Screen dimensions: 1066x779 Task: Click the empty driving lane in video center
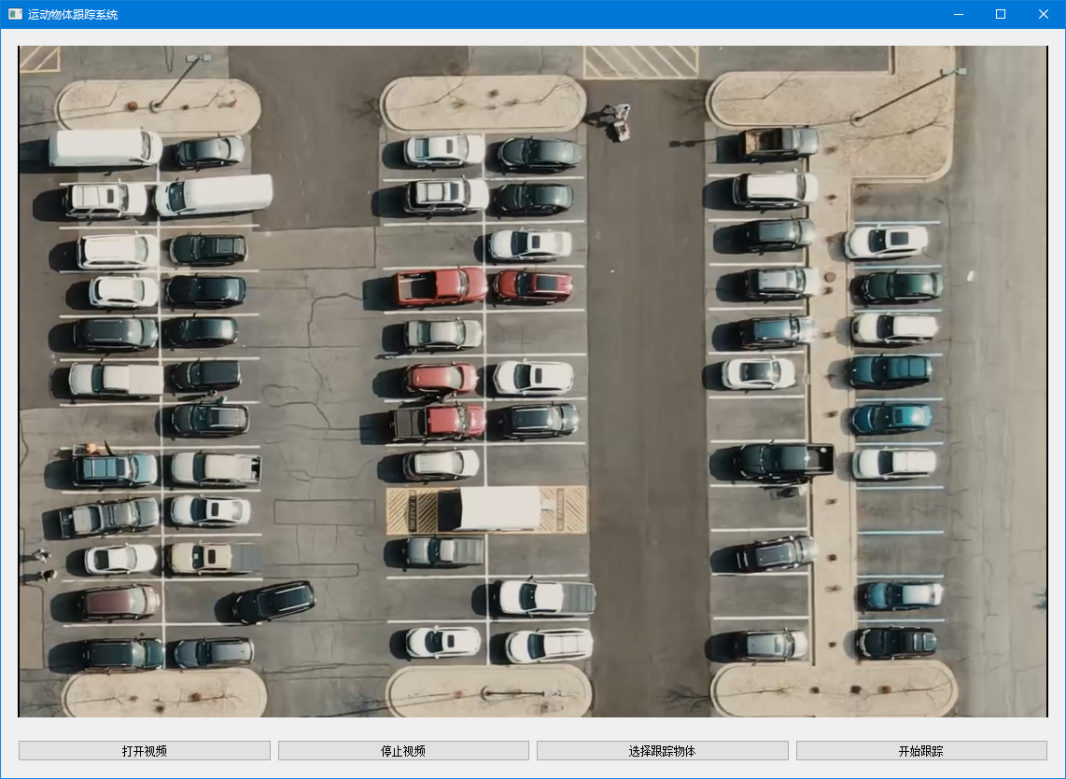pos(648,400)
